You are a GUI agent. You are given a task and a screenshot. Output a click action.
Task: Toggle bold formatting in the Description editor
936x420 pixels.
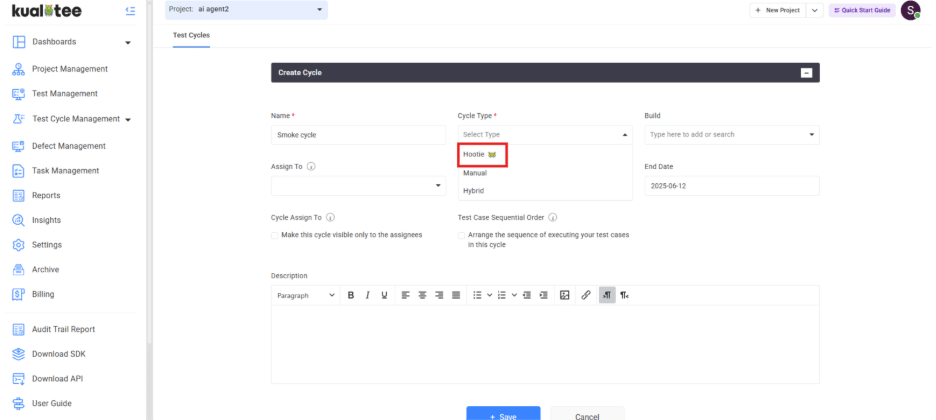tap(351, 295)
